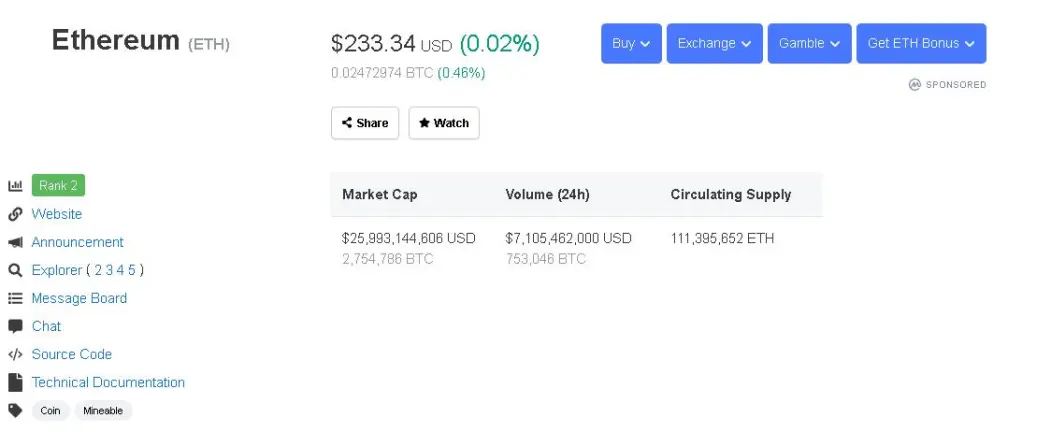Select the $25,993,144,606 USD market cap value

pyautogui.click(x=409, y=238)
